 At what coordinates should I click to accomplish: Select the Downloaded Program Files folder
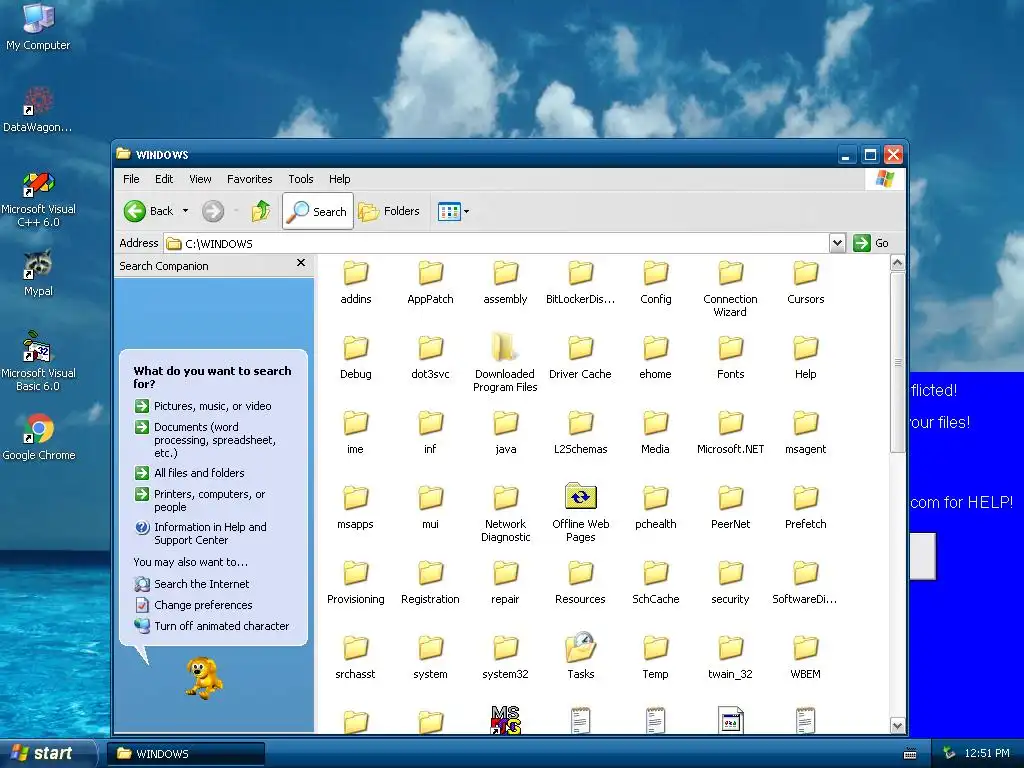pyautogui.click(x=505, y=363)
